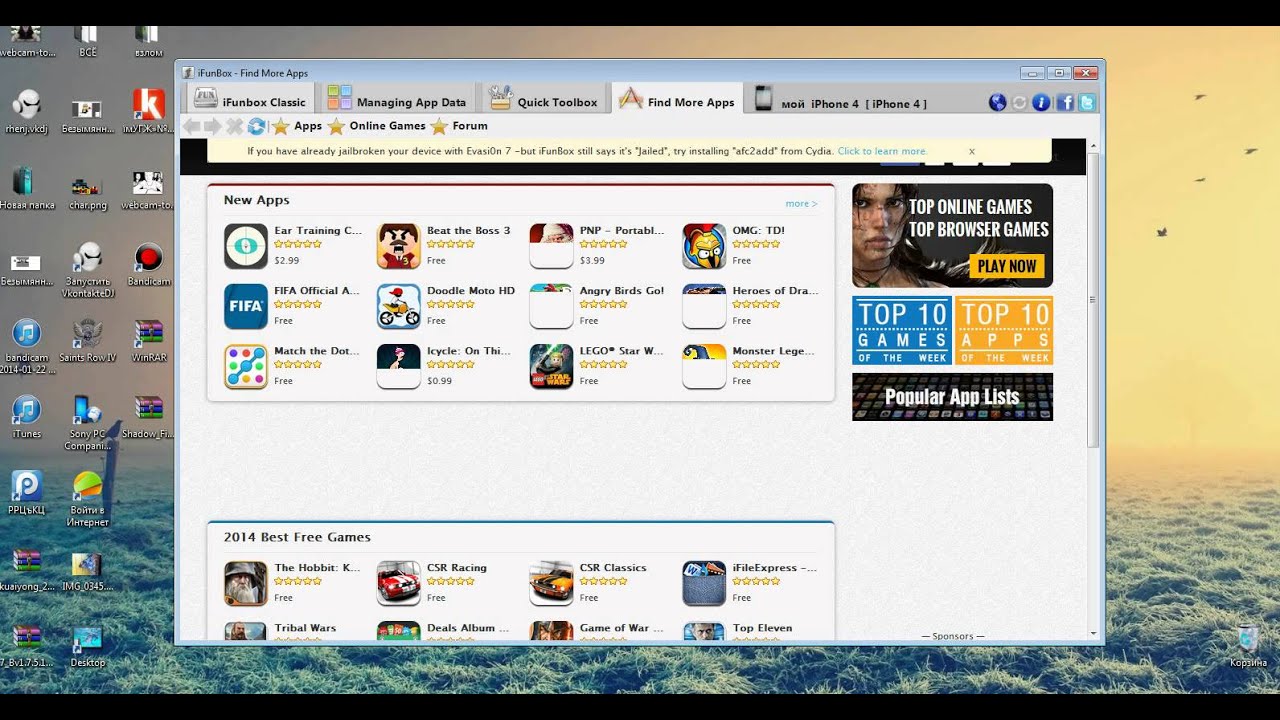This screenshot has height=720, width=1280.
Task: Click the 2014 Best Free Games heading
Action: (297, 537)
